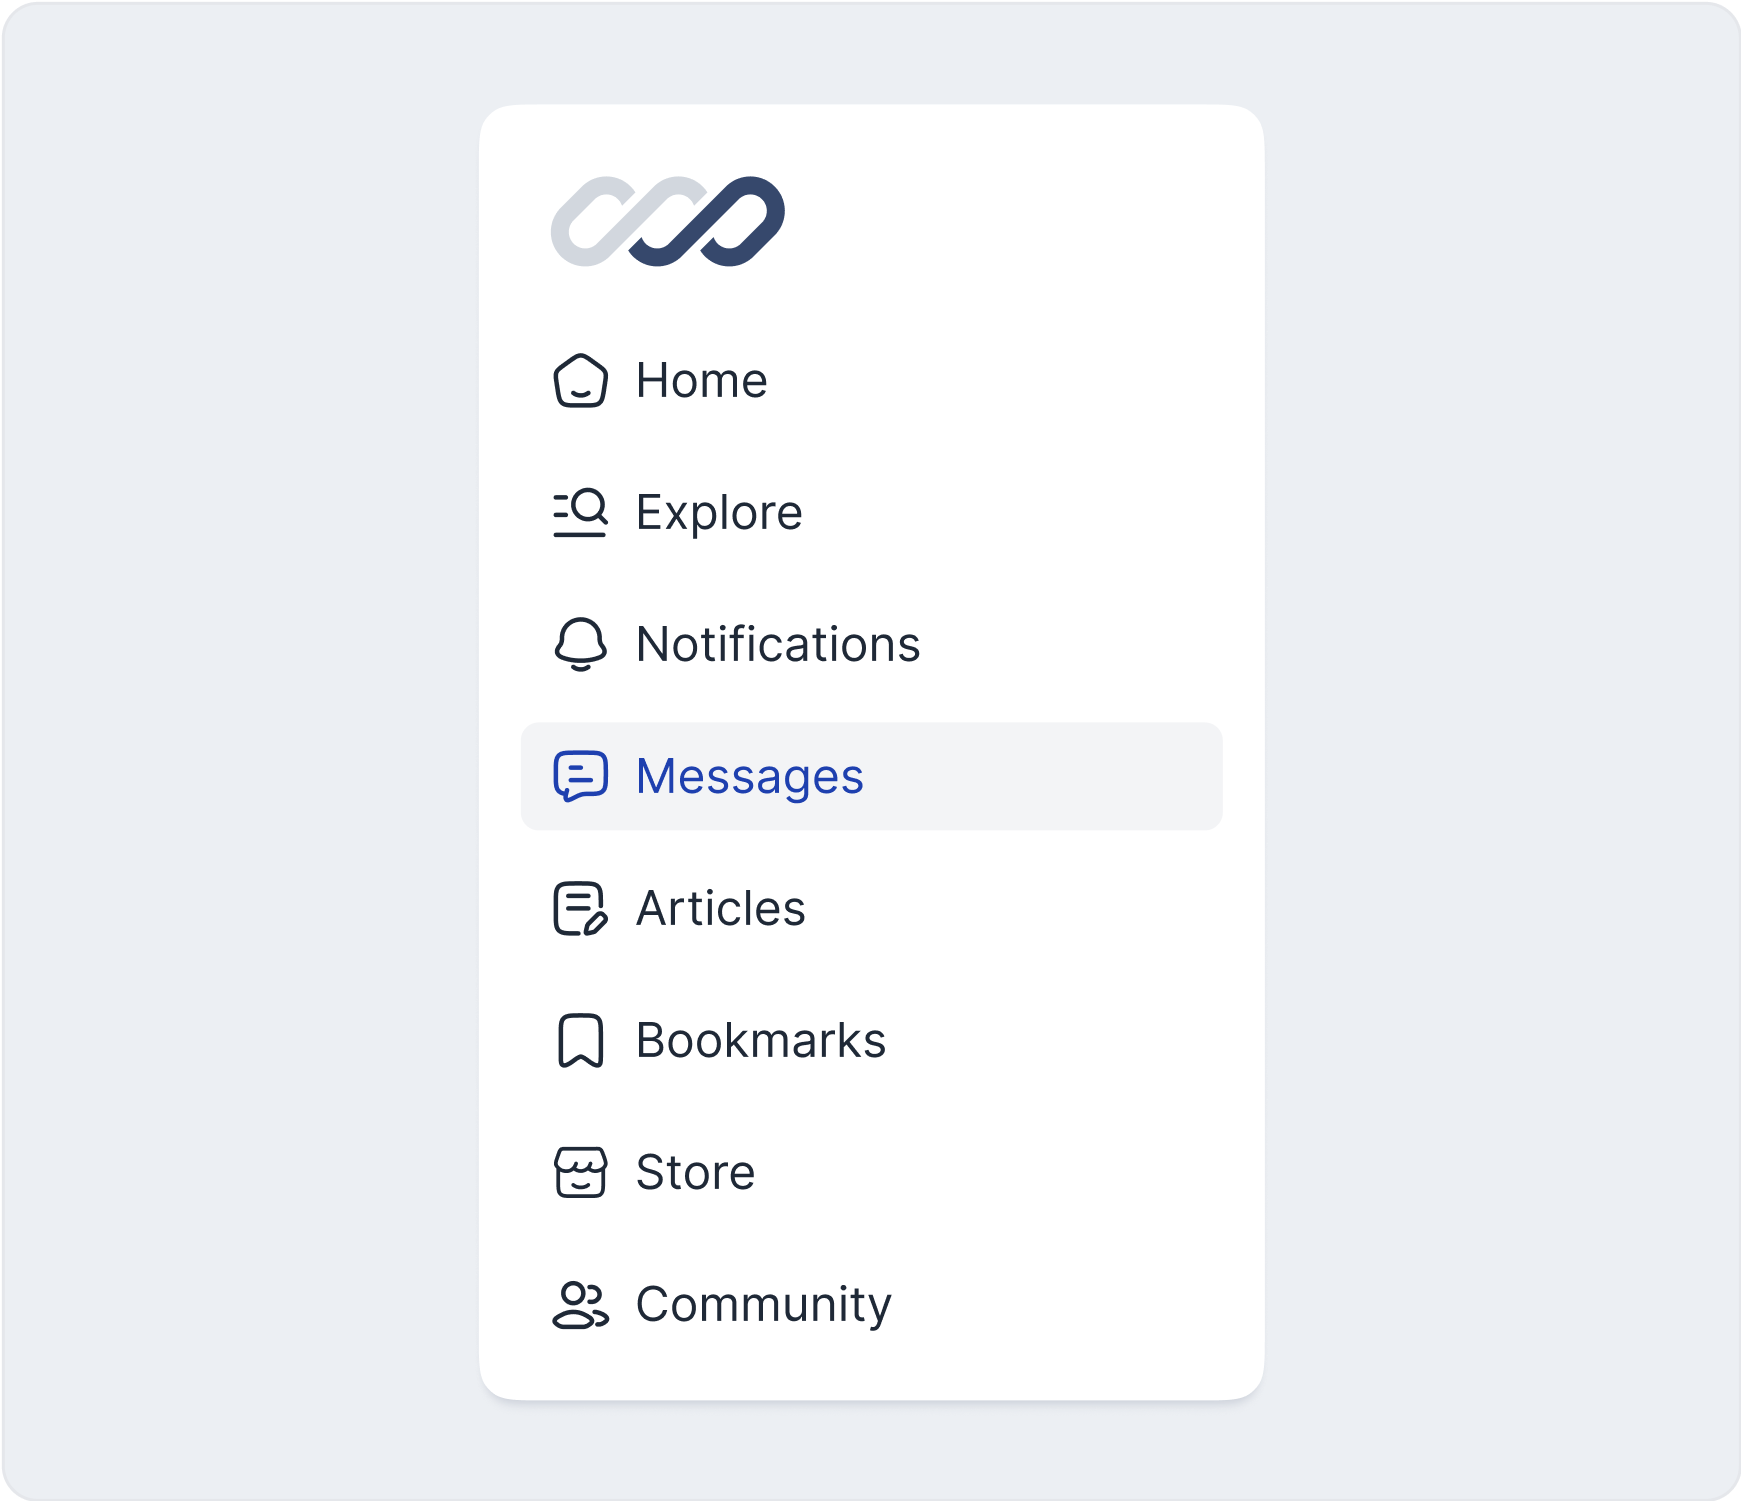The width and height of the screenshot is (1741, 1501).
Task: Navigate to Bookmarks via its label
Action: click(761, 1041)
